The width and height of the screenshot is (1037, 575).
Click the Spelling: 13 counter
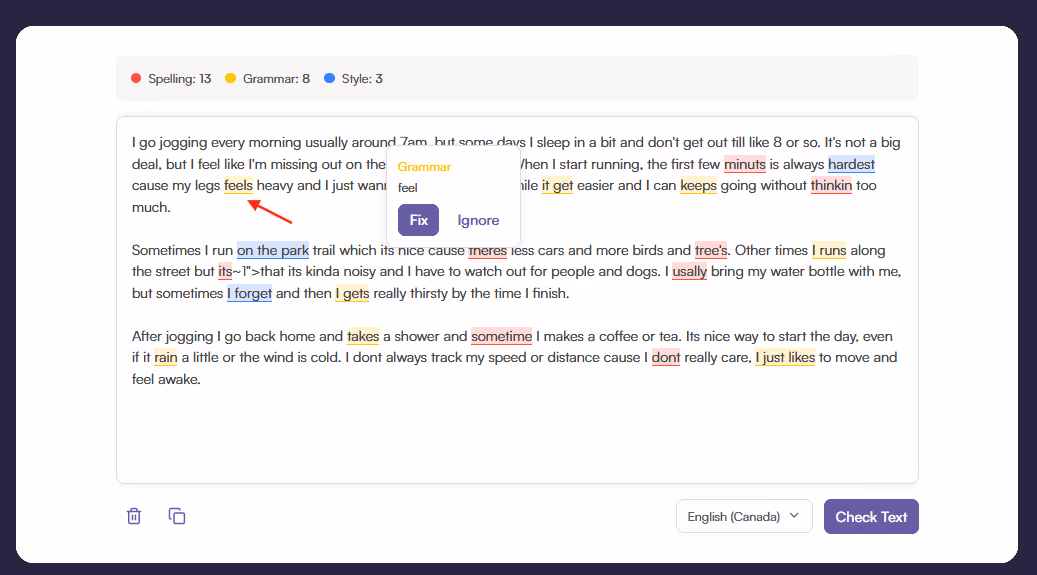coord(171,79)
